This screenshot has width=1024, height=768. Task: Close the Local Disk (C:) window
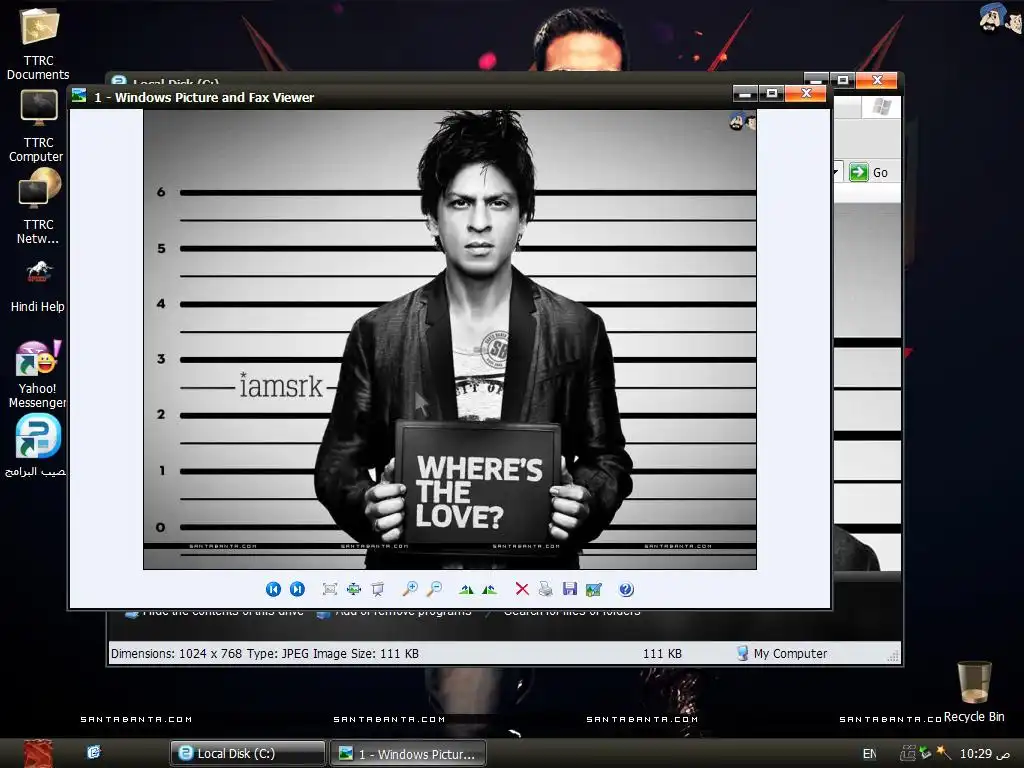(877, 80)
